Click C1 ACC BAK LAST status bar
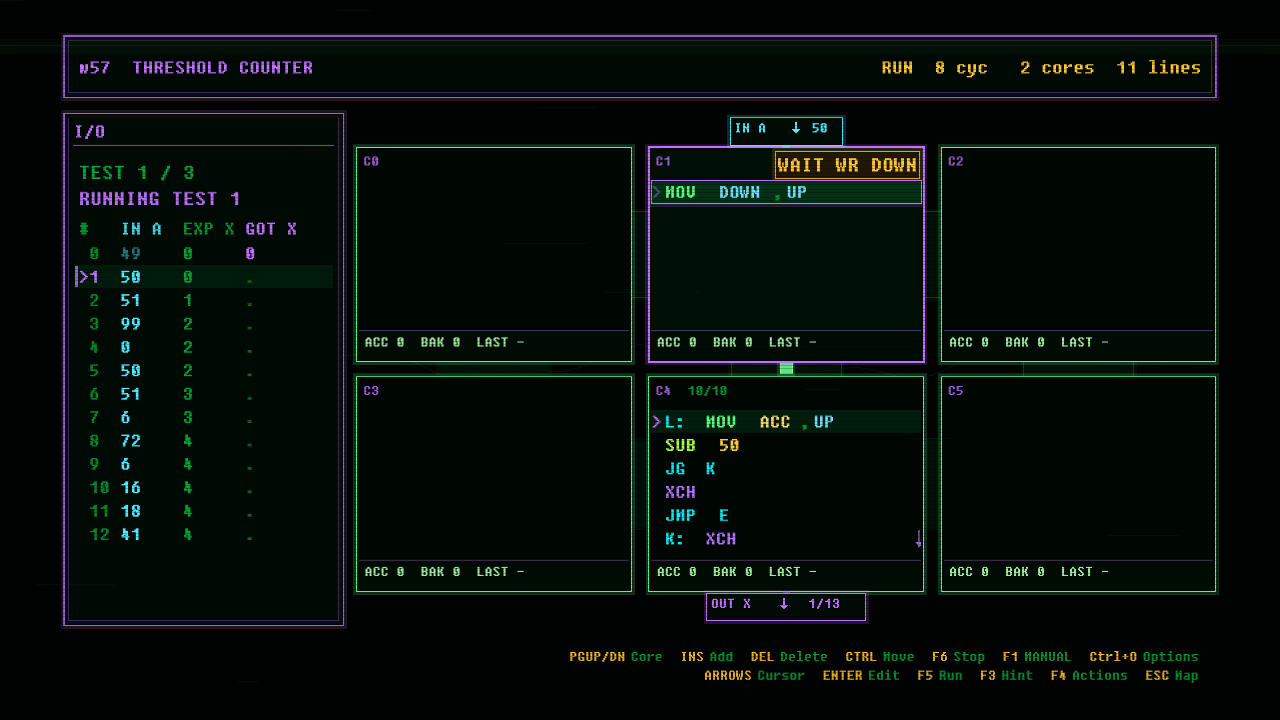Viewport: 1280px width, 720px height. coord(786,342)
